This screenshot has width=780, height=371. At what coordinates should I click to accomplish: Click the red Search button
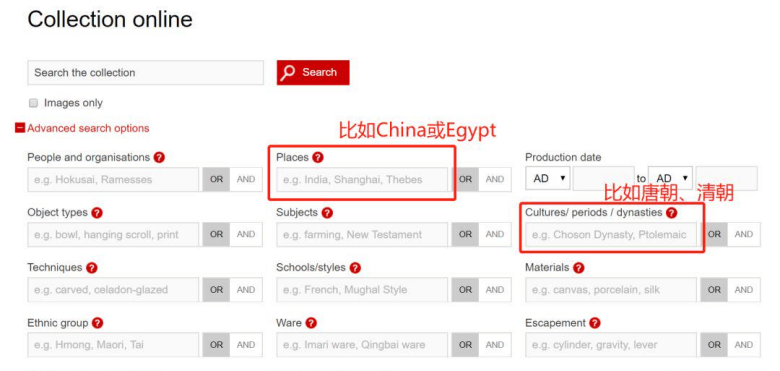pos(313,73)
